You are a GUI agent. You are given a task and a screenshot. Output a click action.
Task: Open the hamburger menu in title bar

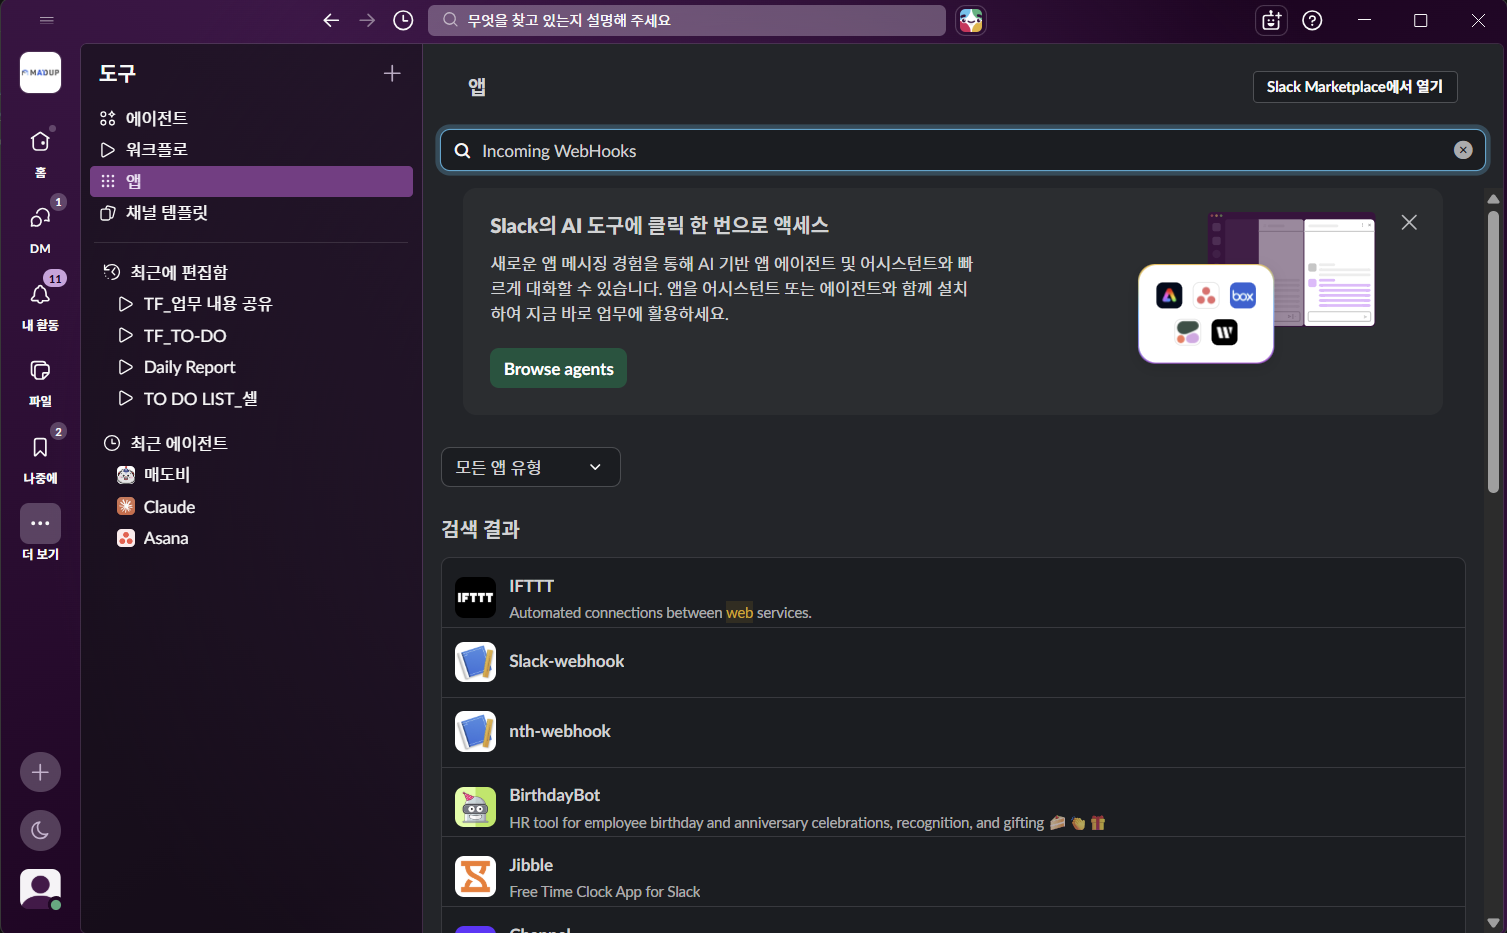click(46, 20)
